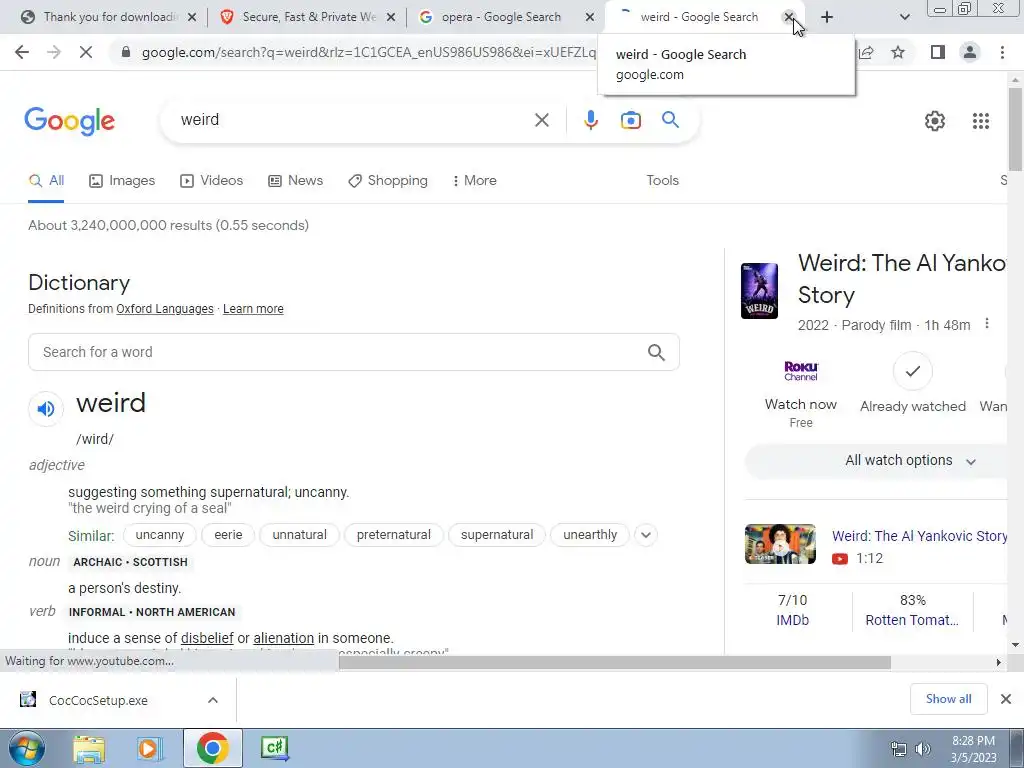Show all downloads
The height and width of the screenshot is (768, 1024).
click(948, 699)
